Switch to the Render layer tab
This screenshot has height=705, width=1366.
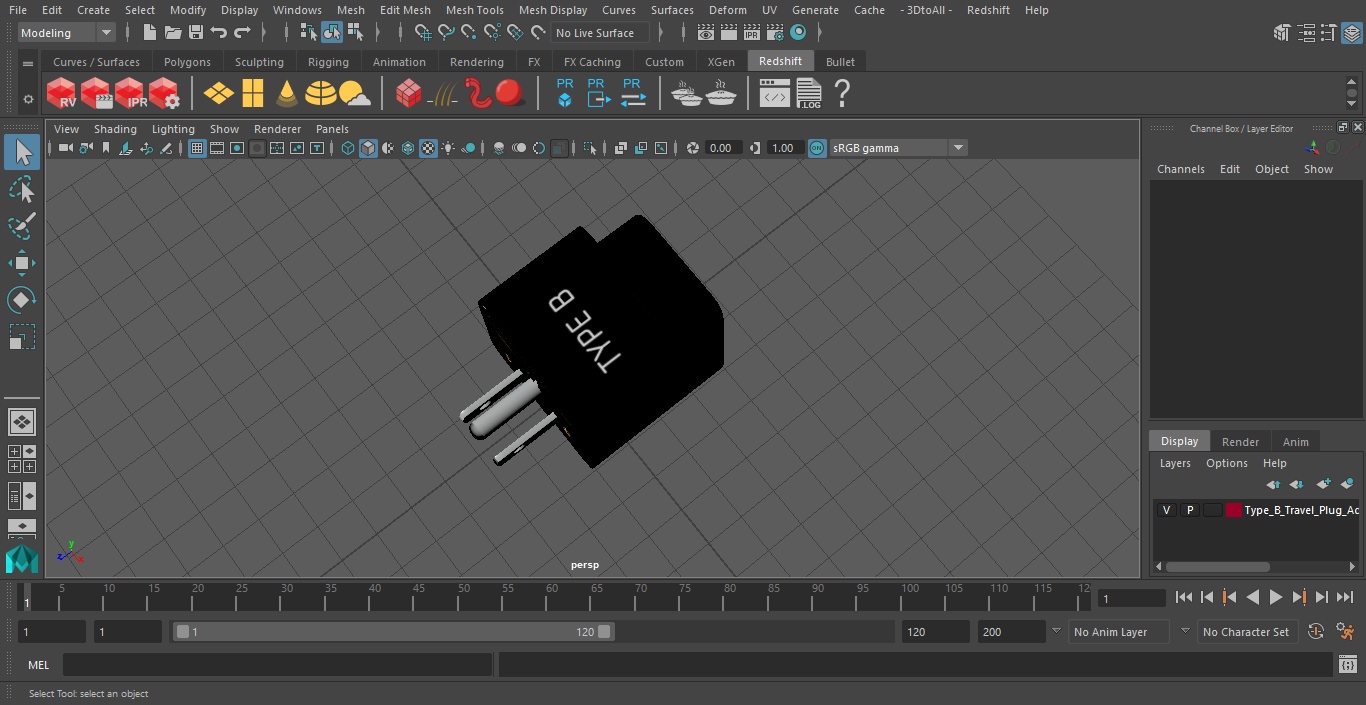pos(1240,441)
